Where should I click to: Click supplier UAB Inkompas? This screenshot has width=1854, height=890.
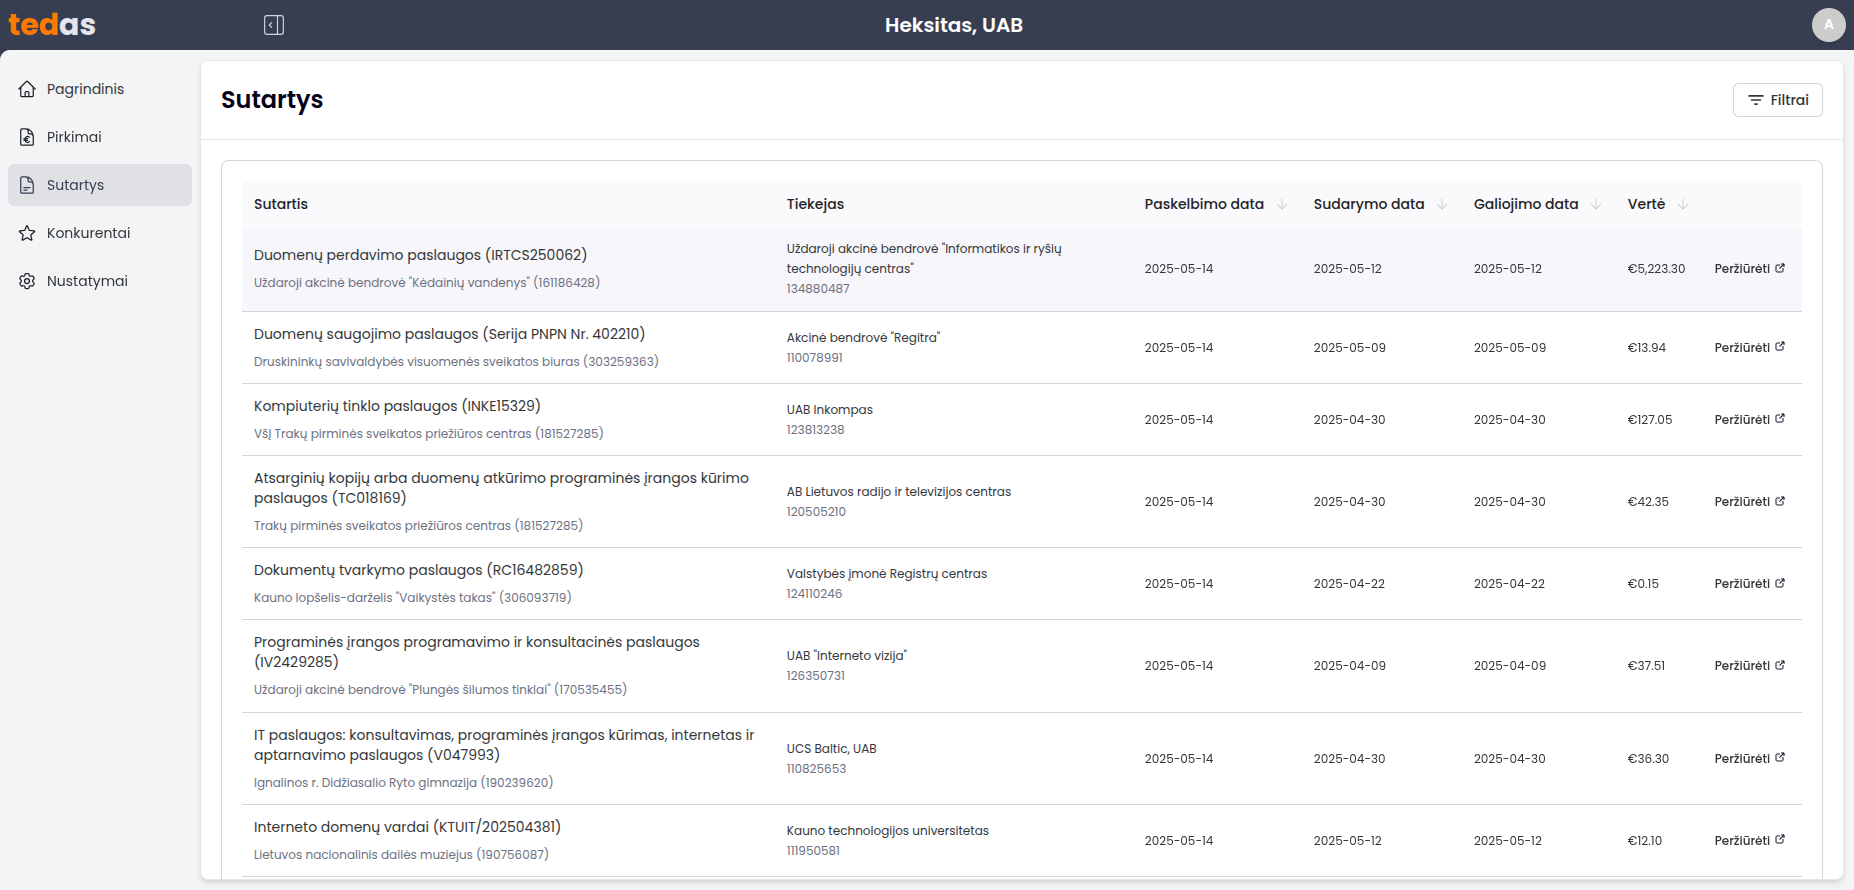click(829, 410)
